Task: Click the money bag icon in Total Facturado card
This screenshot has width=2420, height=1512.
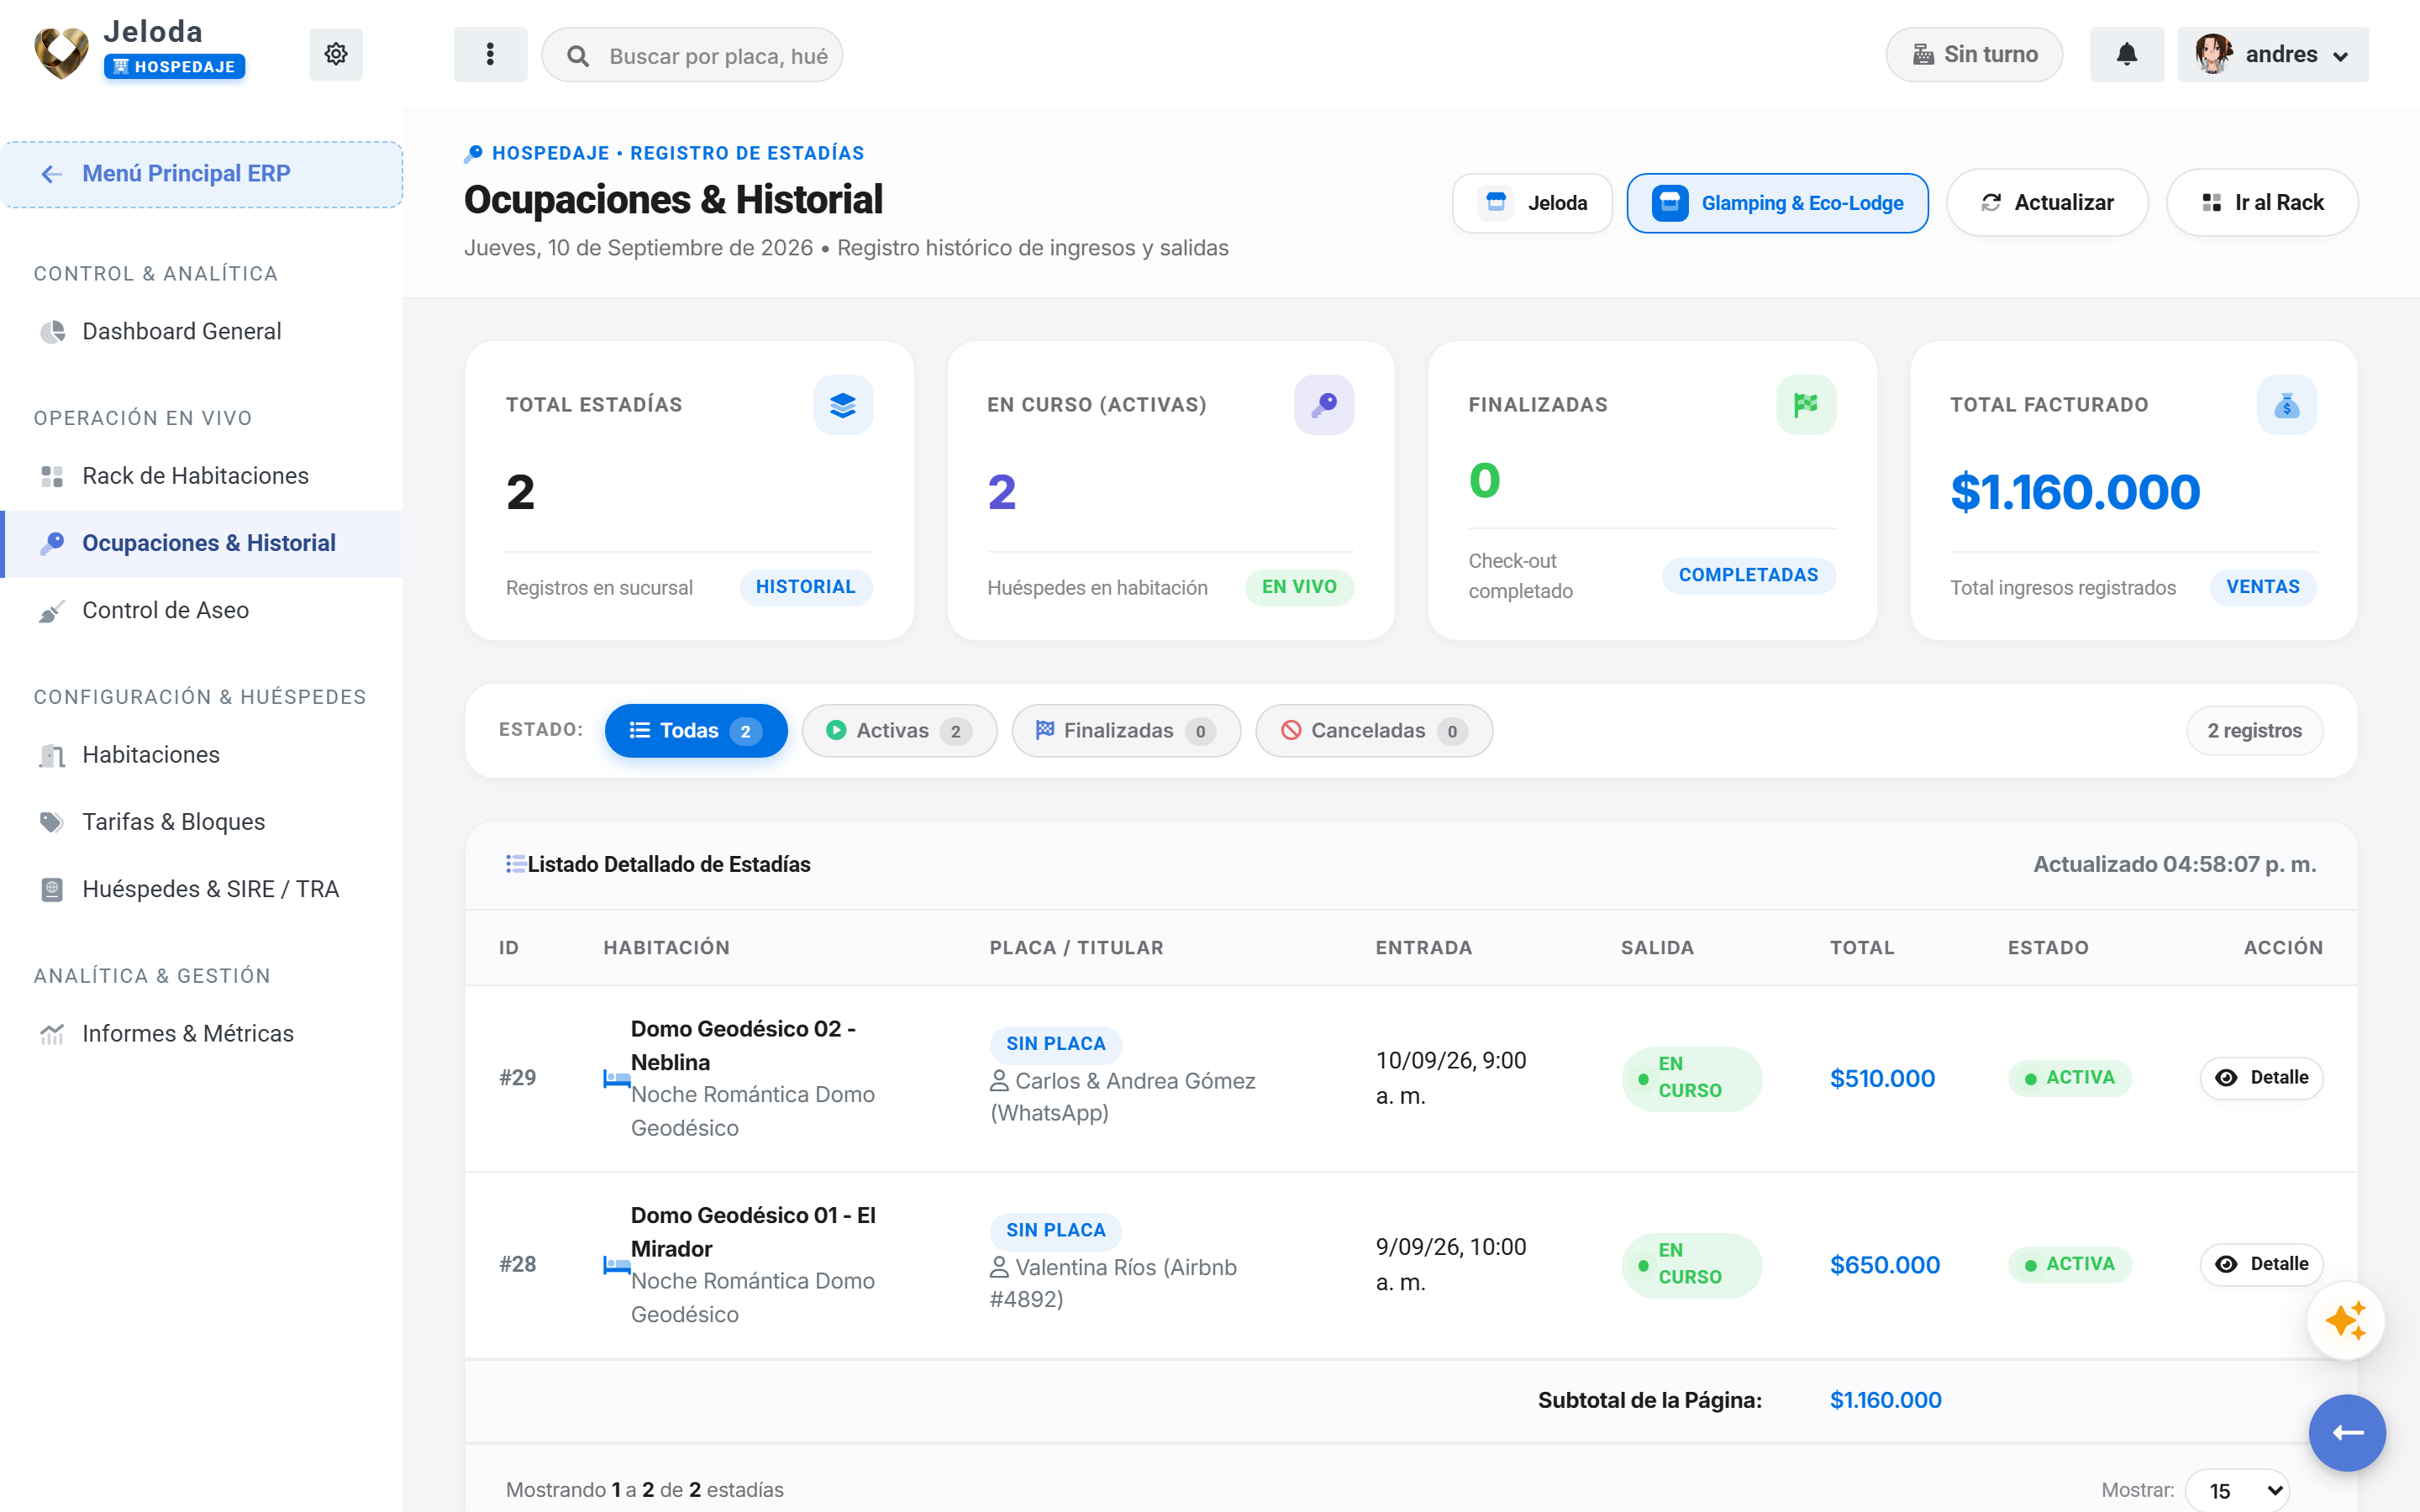Action: (x=2286, y=404)
